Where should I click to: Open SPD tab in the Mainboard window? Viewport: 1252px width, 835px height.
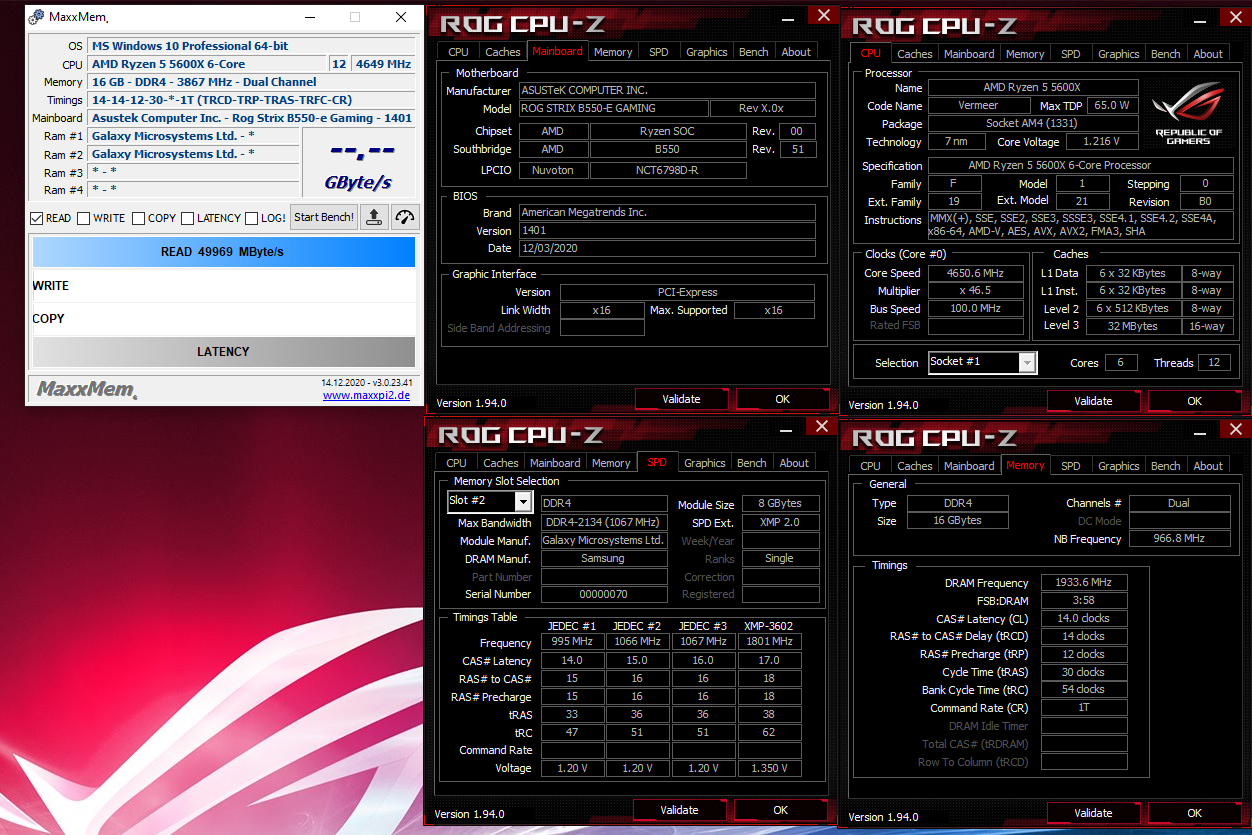(658, 52)
